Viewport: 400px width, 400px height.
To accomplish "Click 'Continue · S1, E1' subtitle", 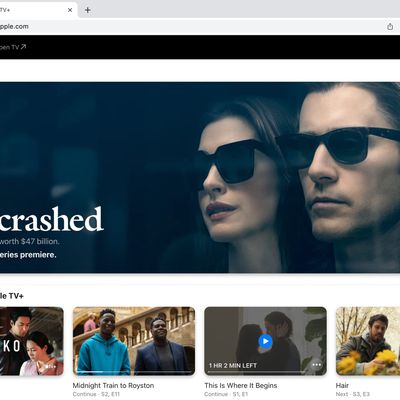I will (x=226, y=394).
